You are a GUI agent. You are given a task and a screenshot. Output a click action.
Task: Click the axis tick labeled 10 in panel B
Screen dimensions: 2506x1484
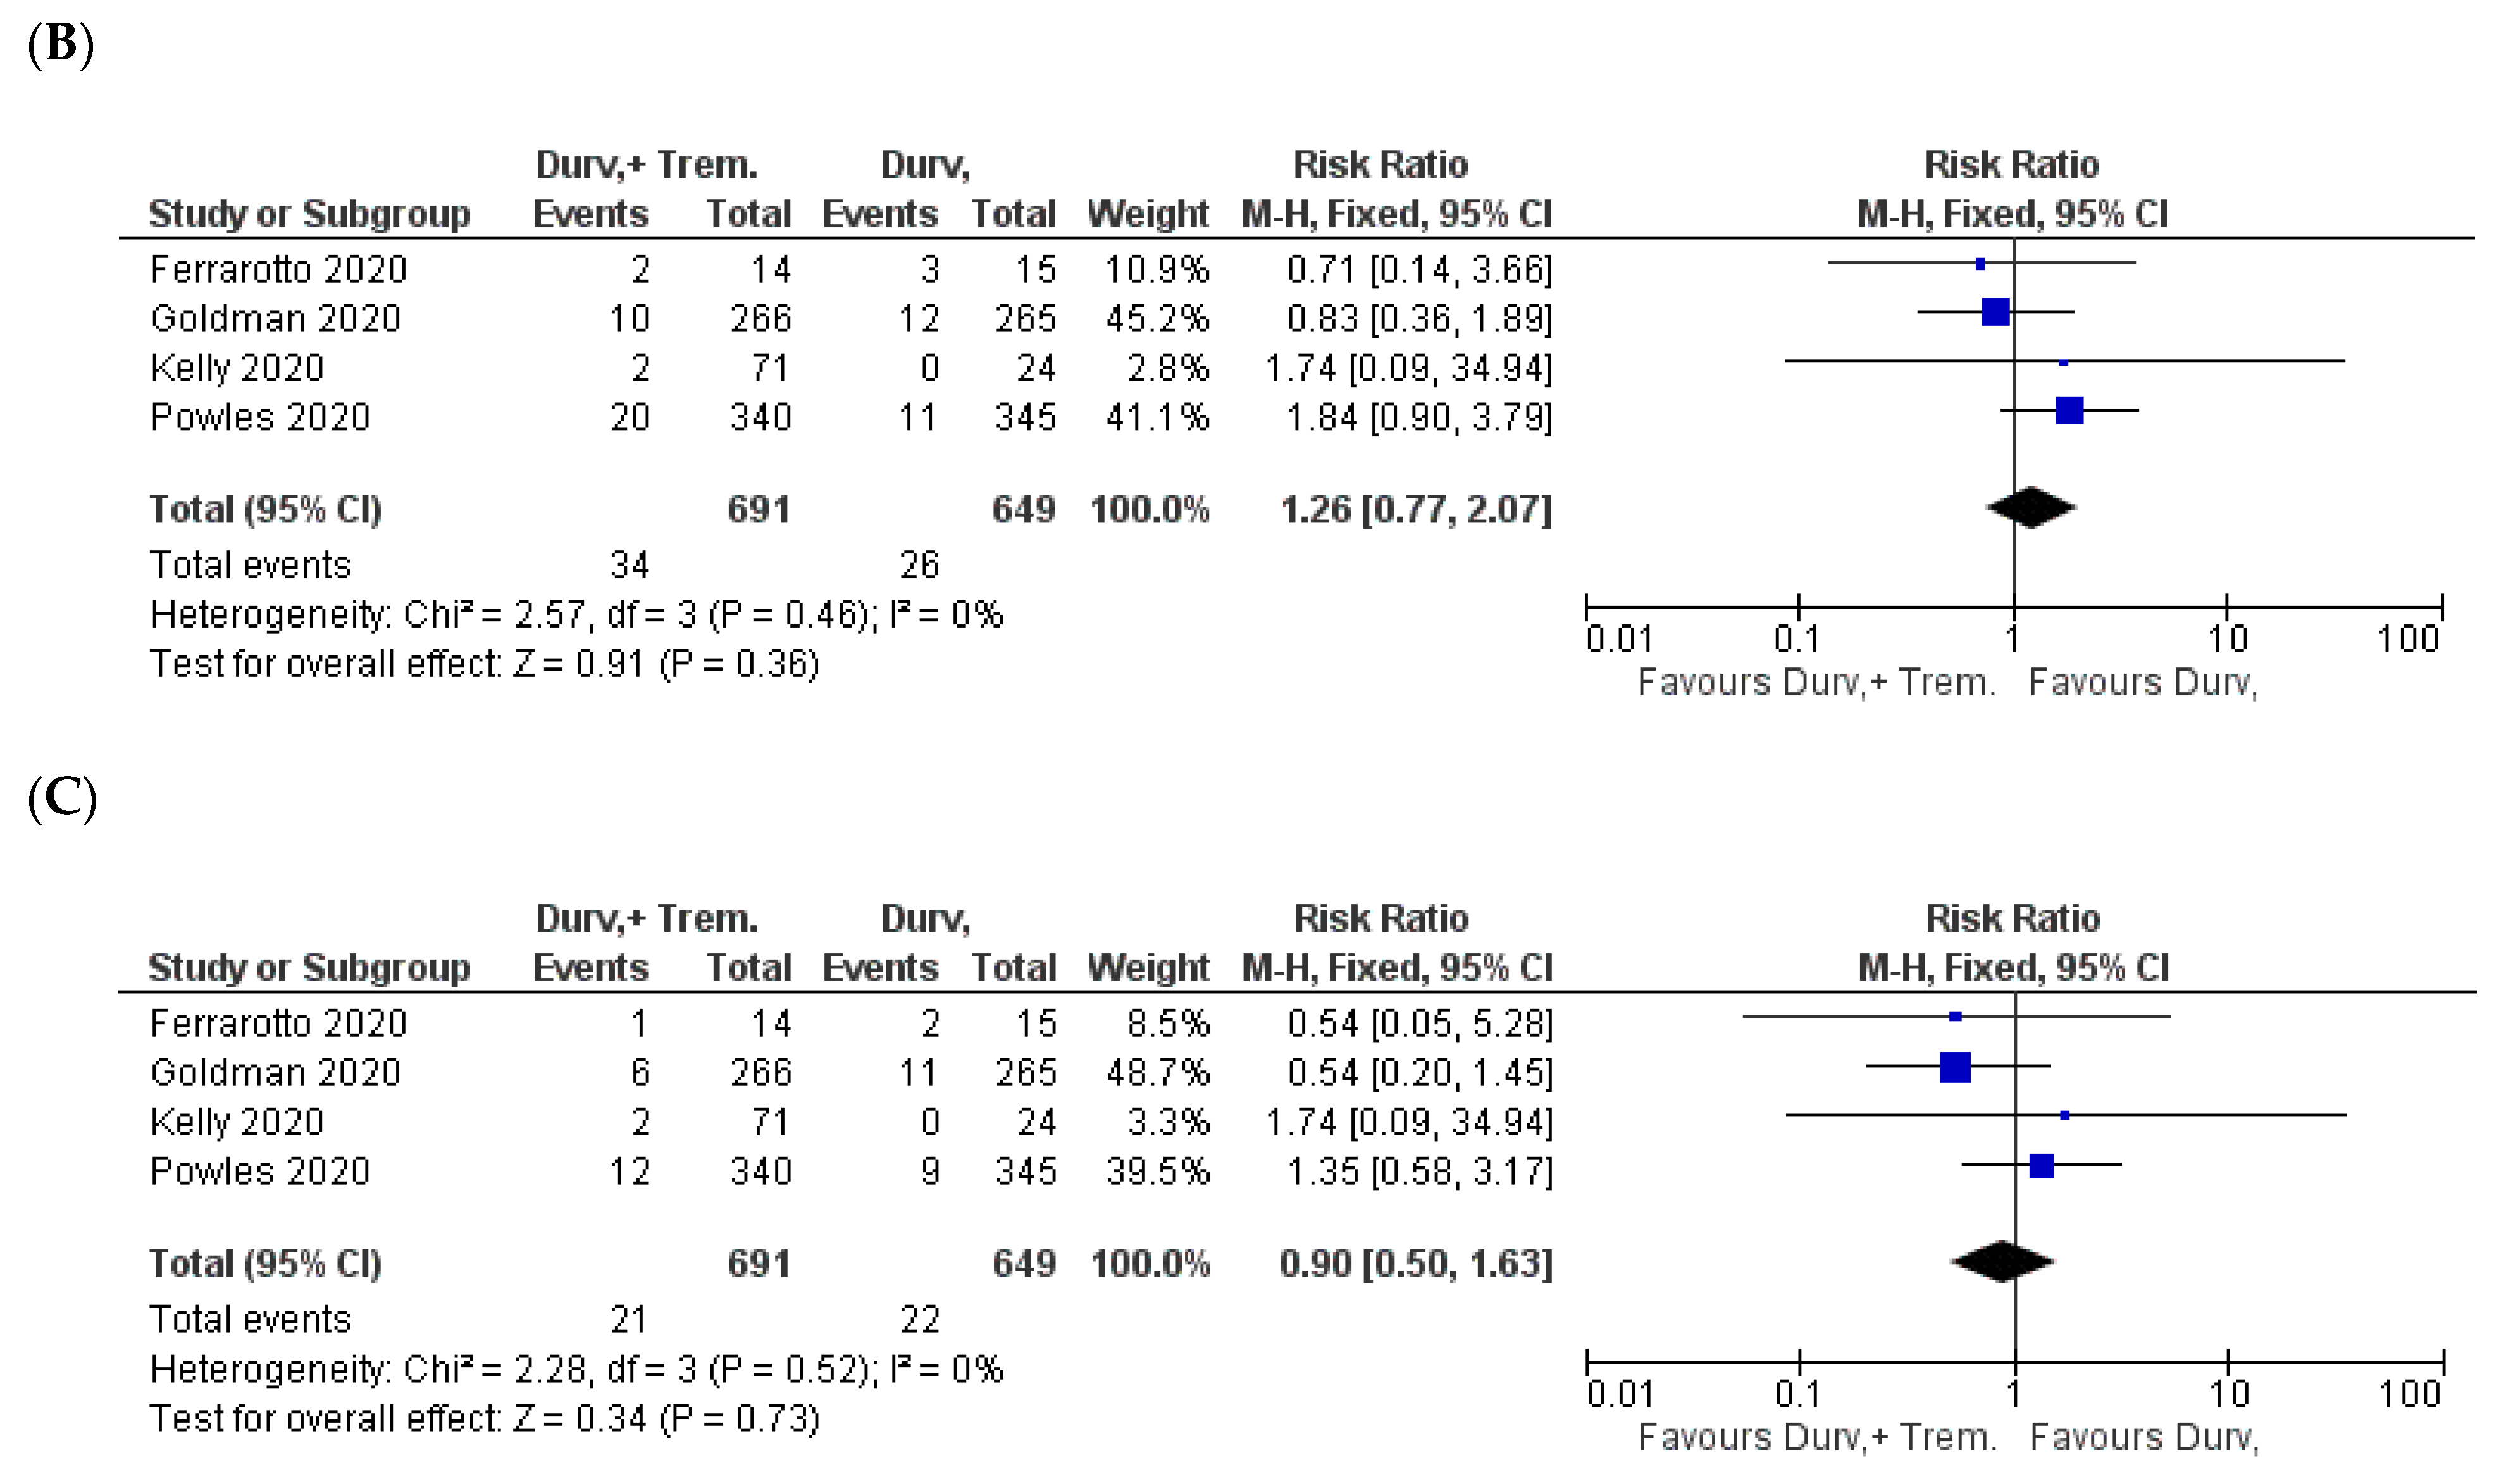click(x=2227, y=638)
